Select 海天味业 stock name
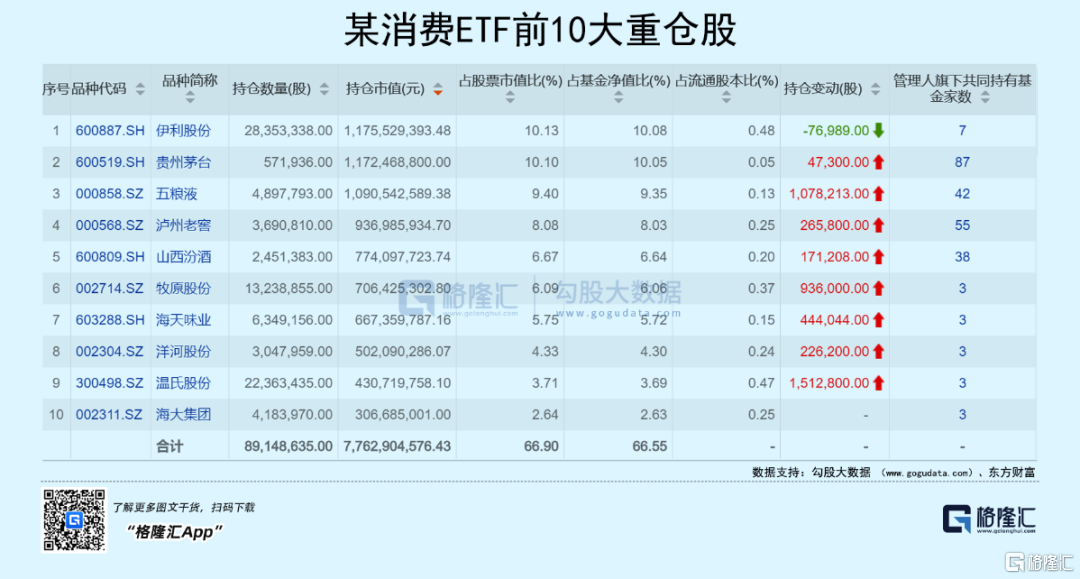This screenshot has width=1080, height=579. click(x=183, y=320)
